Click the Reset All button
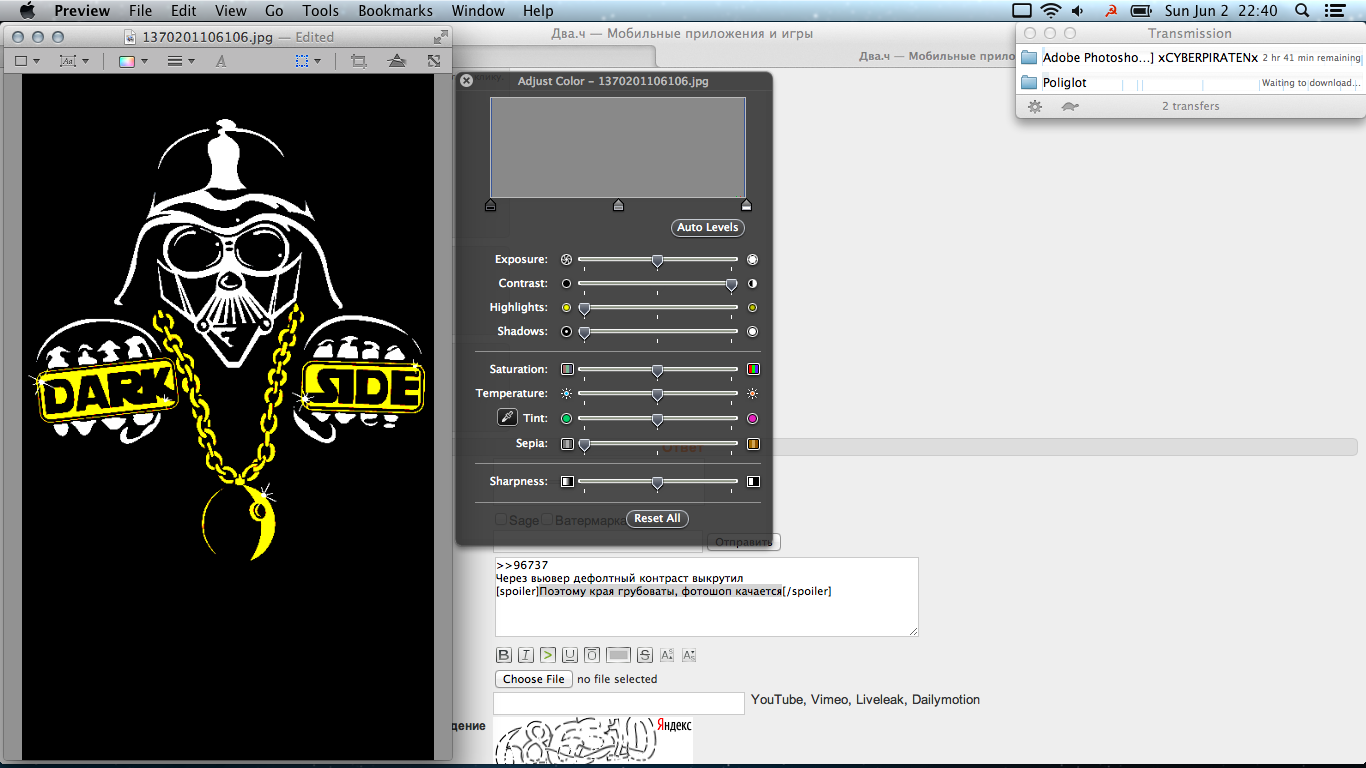The width and height of the screenshot is (1366, 768). pos(657,518)
